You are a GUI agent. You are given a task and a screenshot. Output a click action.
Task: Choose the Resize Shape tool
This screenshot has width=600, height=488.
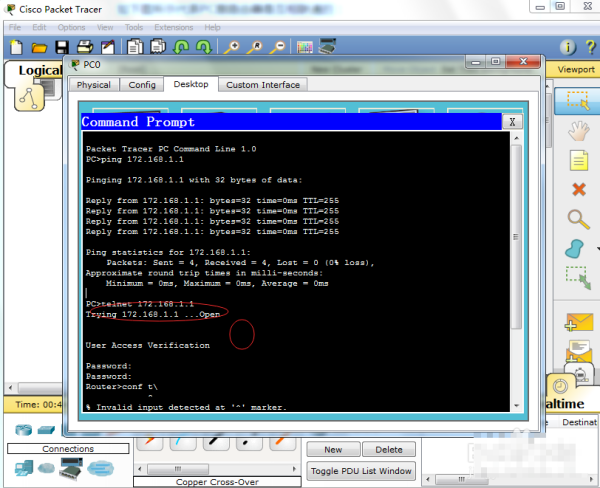coord(578,277)
